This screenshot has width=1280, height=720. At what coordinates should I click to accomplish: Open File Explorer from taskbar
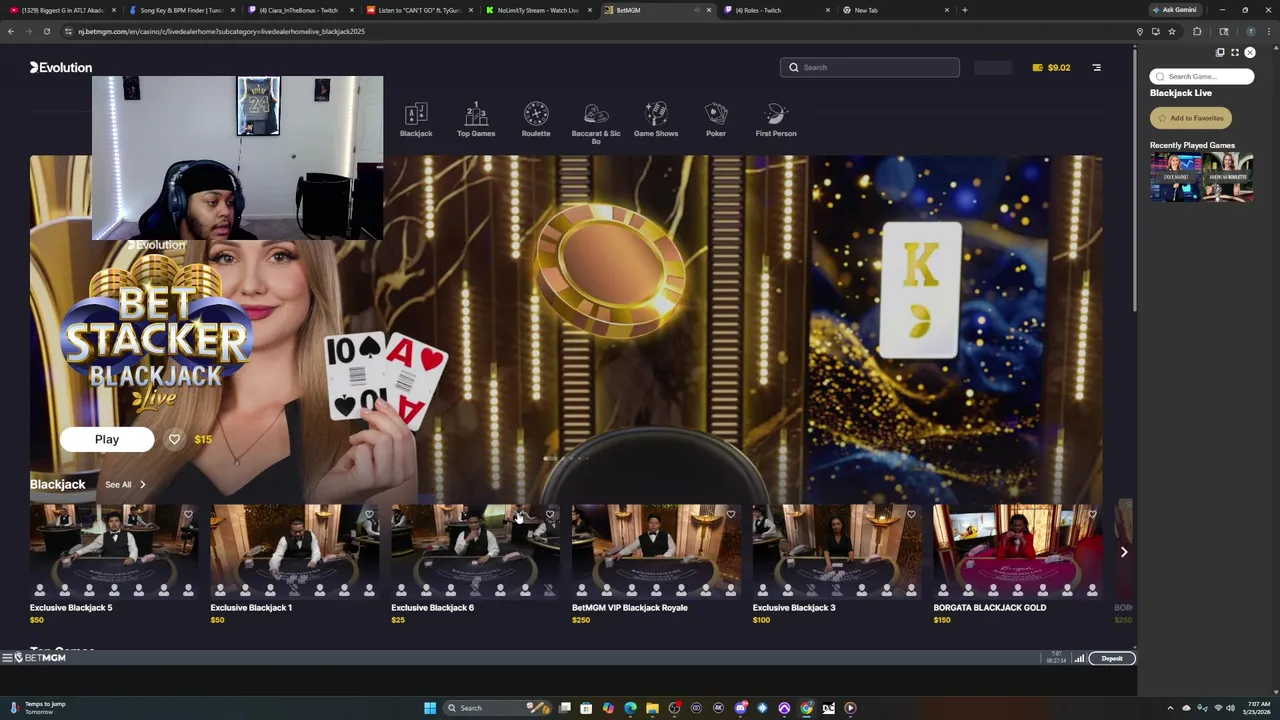point(652,708)
